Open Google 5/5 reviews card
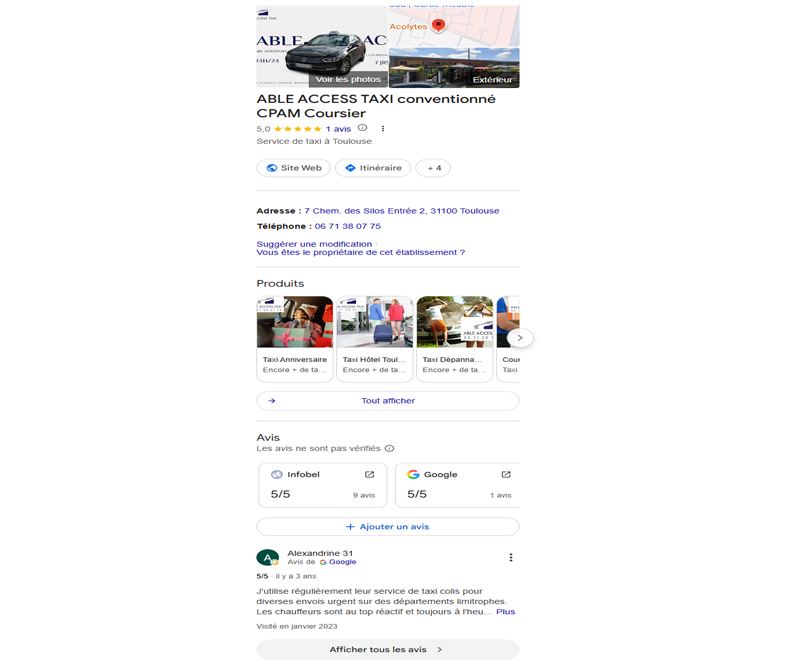Screen dimensions: 800x667 (457, 485)
